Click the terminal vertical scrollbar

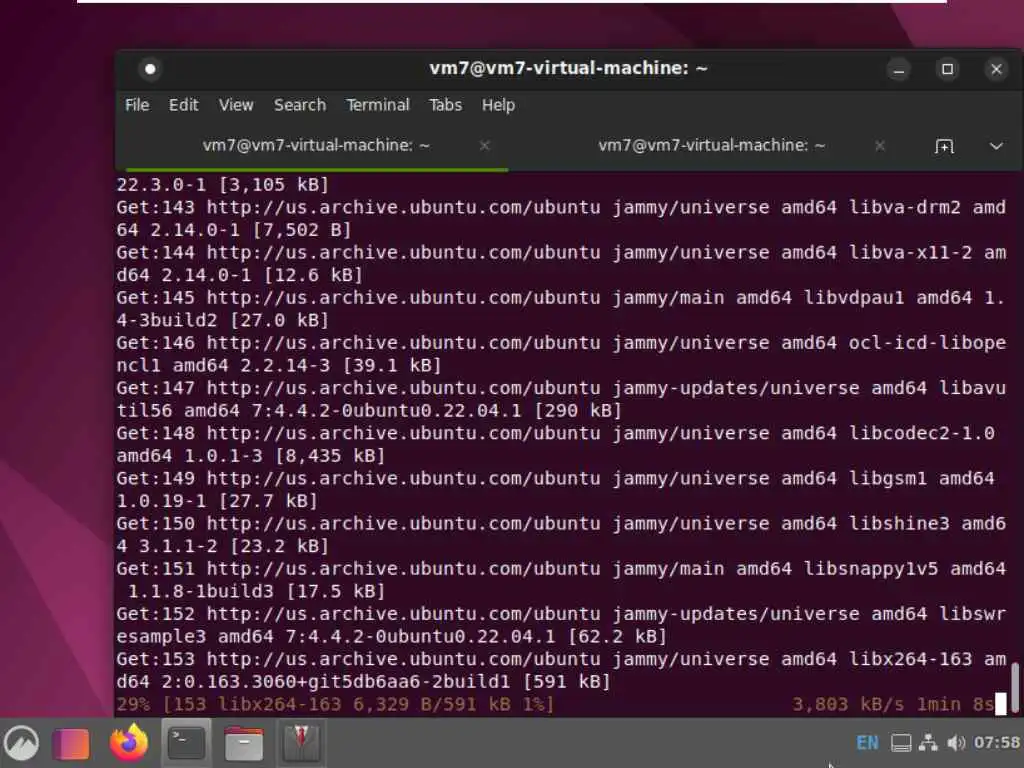(x=1016, y=686)
